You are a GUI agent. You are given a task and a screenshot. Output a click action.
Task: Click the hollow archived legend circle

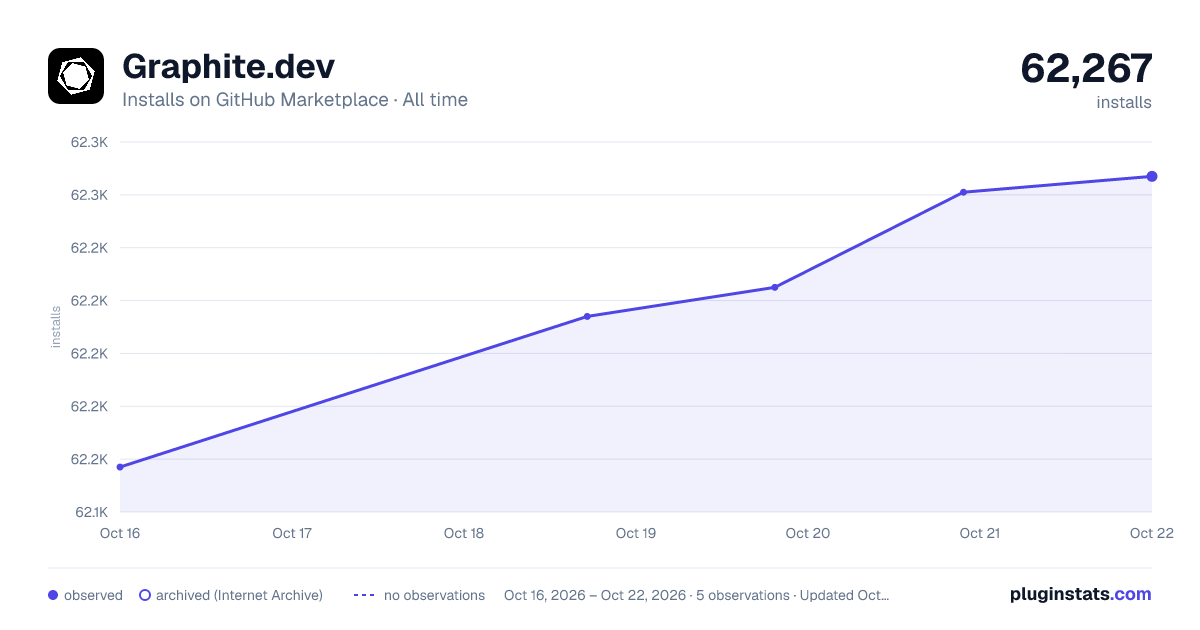pos(145,595)
